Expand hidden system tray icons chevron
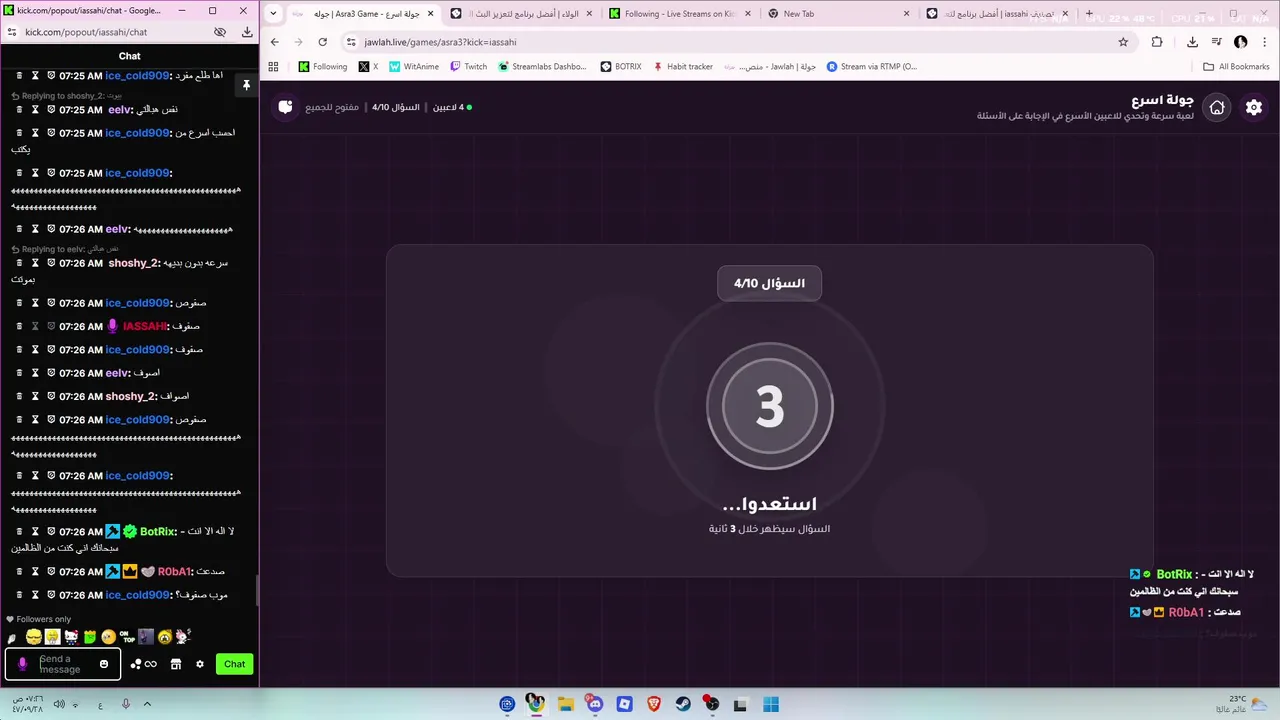The image size is (1280, 720). [x=147, y=704]
